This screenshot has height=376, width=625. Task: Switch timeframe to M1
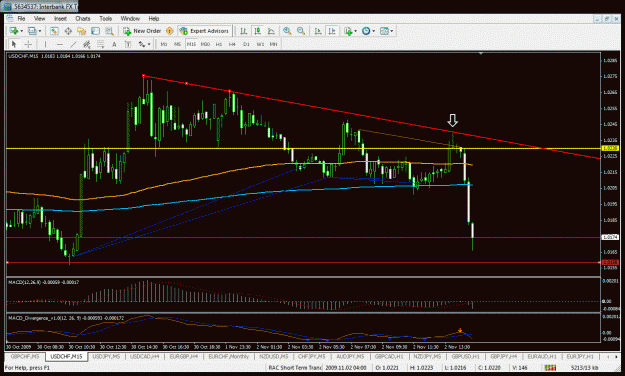click(x=164, y=44)
